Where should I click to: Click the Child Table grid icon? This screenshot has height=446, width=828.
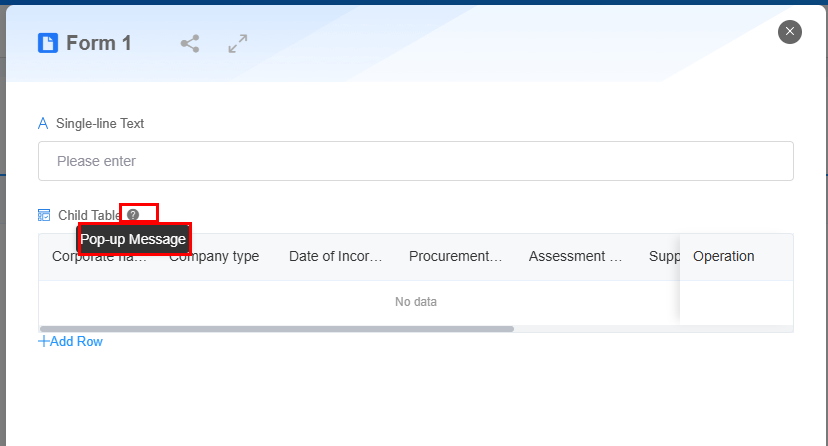tap(44, 215)
